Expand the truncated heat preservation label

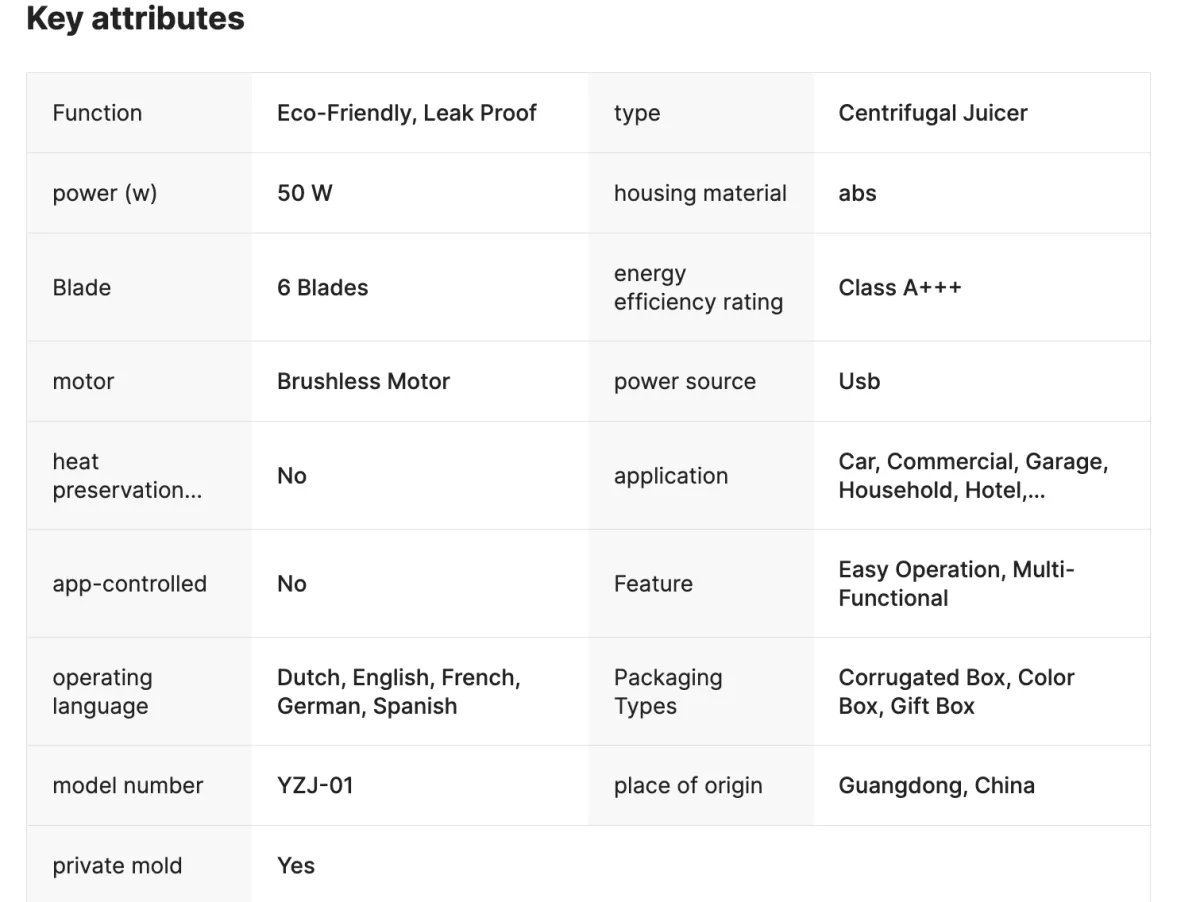pyautogui.click(x=127, y=475)
